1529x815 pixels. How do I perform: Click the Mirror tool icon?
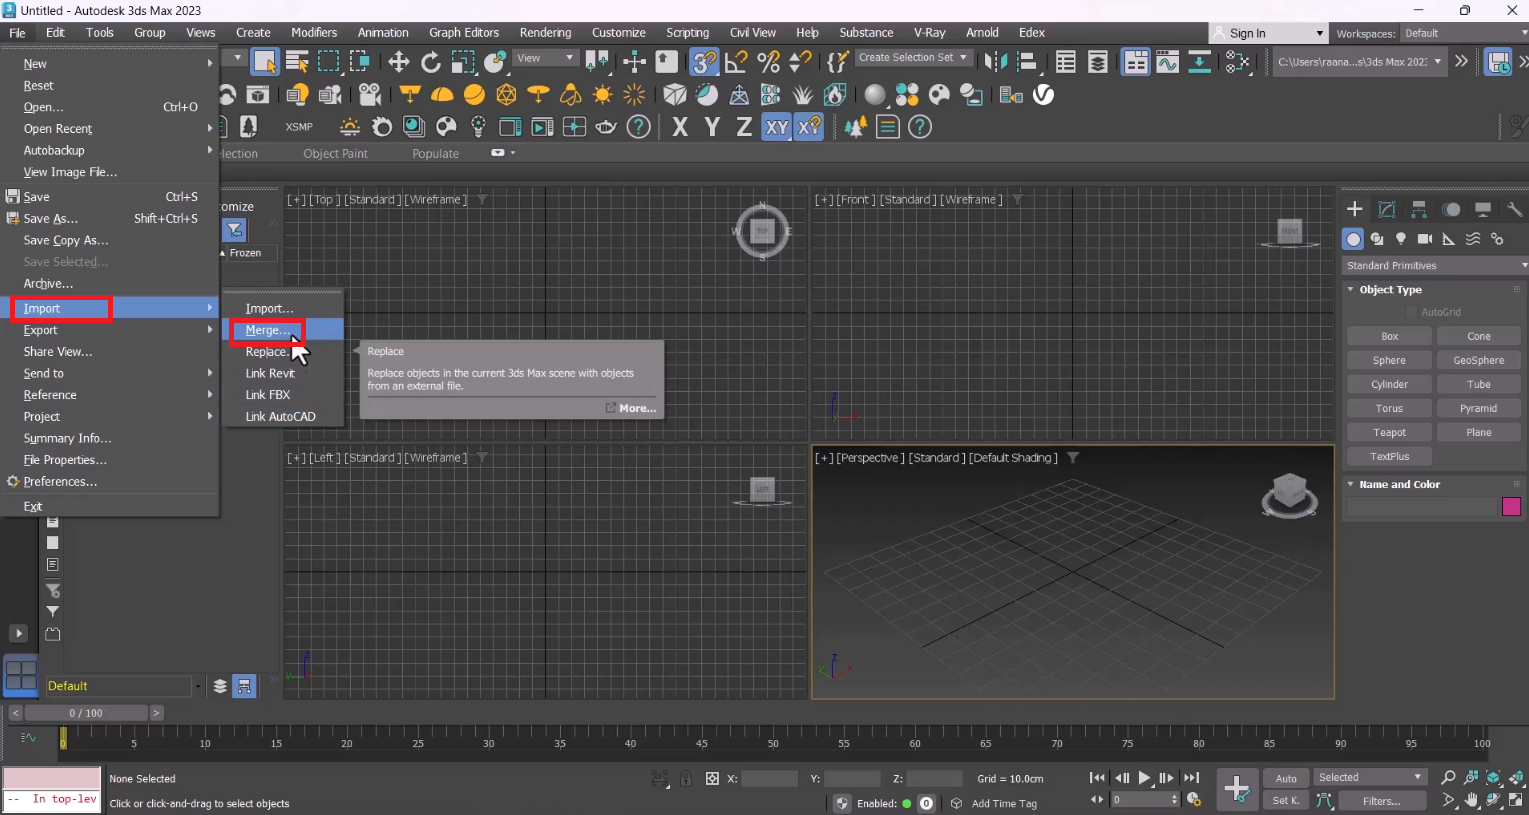(995, 63)
